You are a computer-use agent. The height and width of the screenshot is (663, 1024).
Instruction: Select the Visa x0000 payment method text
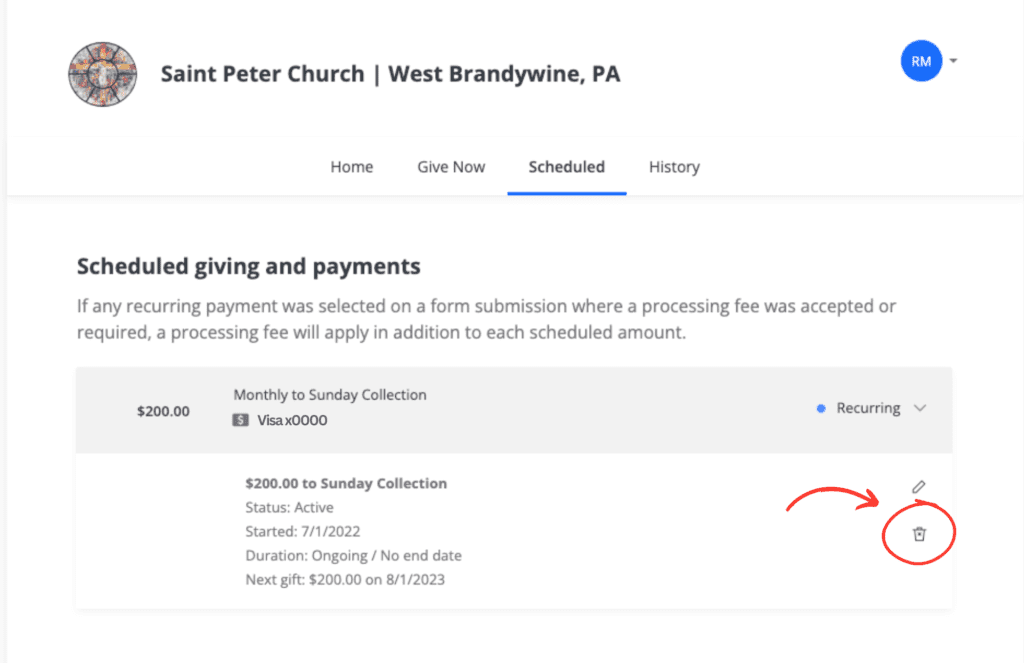click(292, 420)
